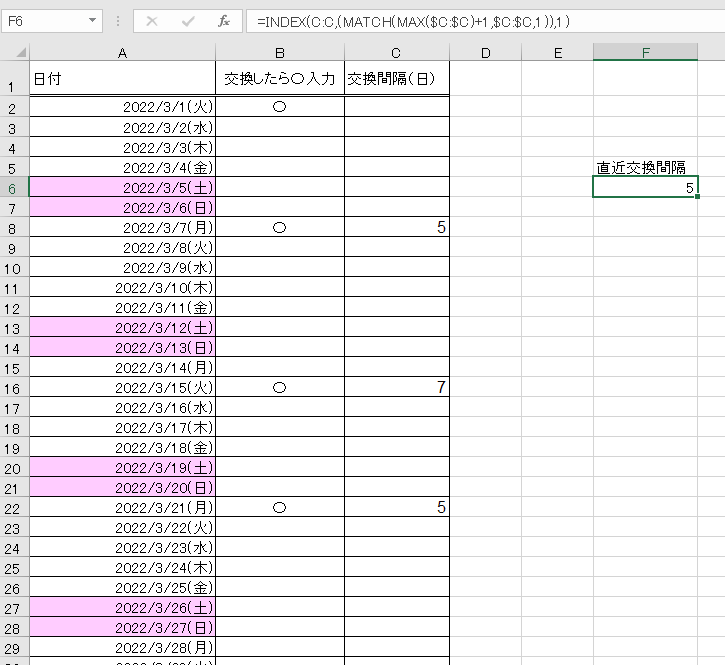Select column D header
Image resolution: width=725 pixels, height=665 pixels.
point(485,52)
